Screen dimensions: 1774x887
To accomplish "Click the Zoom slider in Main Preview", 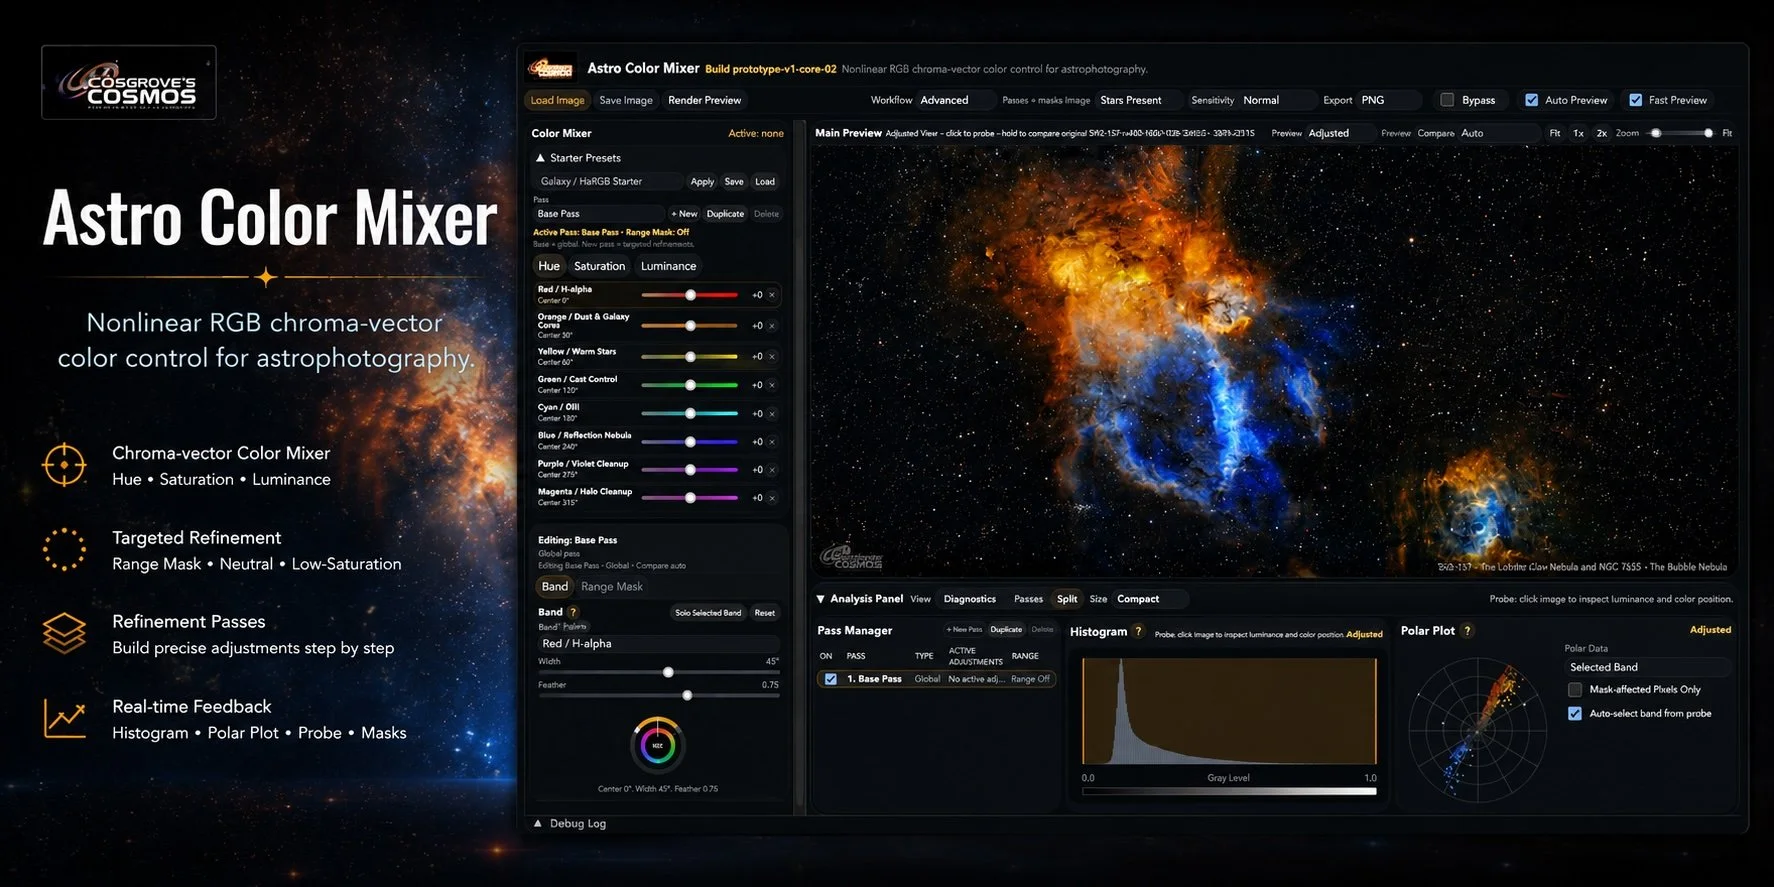I will point(1682,133).
